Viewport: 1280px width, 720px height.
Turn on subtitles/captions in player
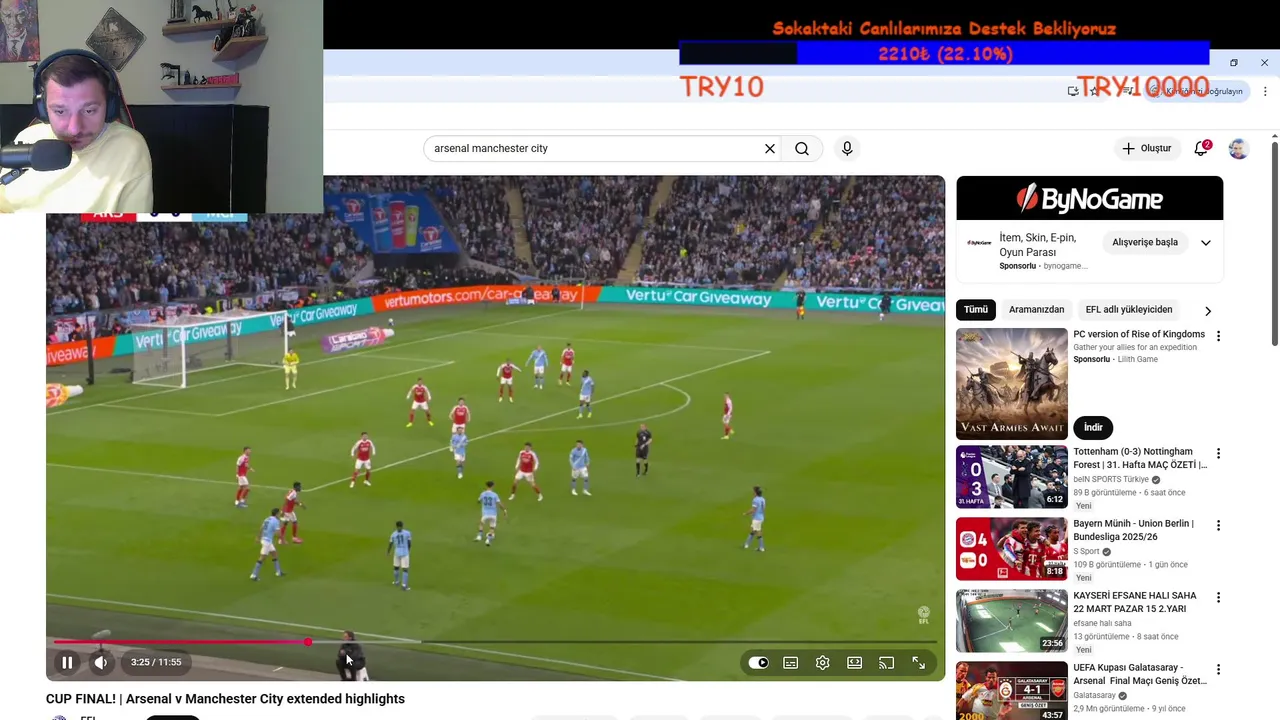coord(790,662)
